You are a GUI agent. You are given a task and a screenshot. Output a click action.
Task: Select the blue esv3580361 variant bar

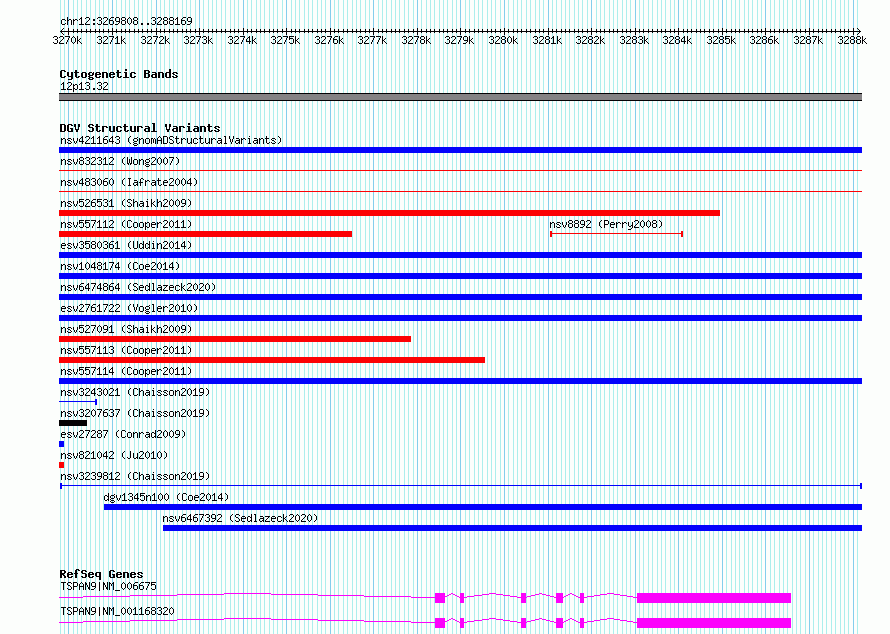click(460, 255)
